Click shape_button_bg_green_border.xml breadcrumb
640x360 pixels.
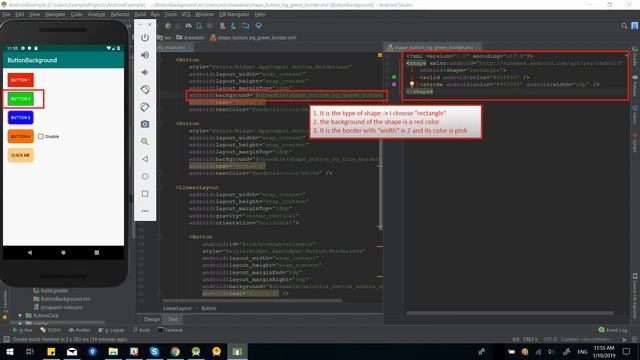click(253, 38)
